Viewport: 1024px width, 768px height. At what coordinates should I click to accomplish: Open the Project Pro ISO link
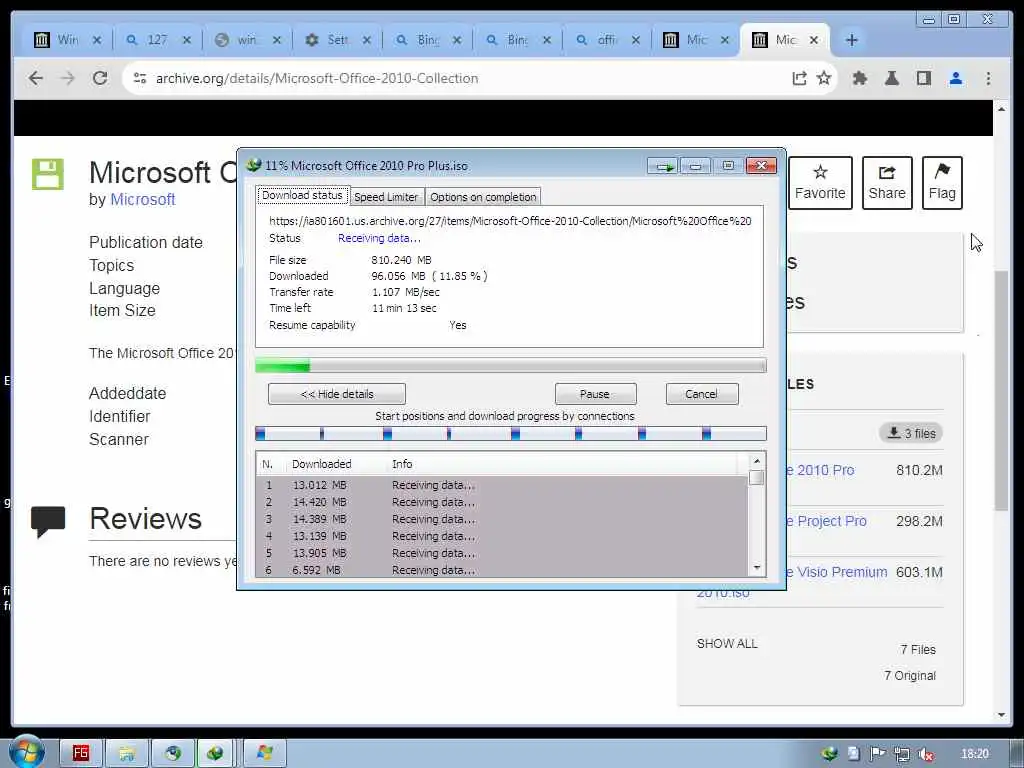826,521
